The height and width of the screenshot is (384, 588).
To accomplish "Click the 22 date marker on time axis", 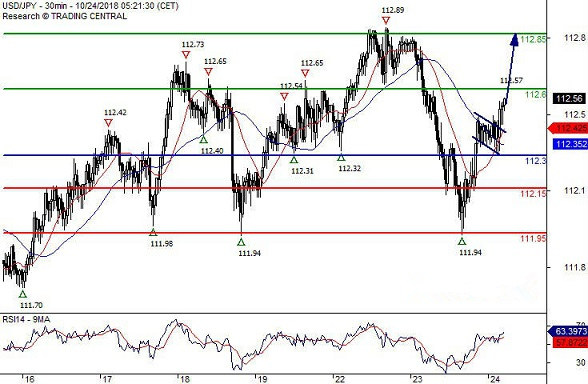I will pos(339,379).
